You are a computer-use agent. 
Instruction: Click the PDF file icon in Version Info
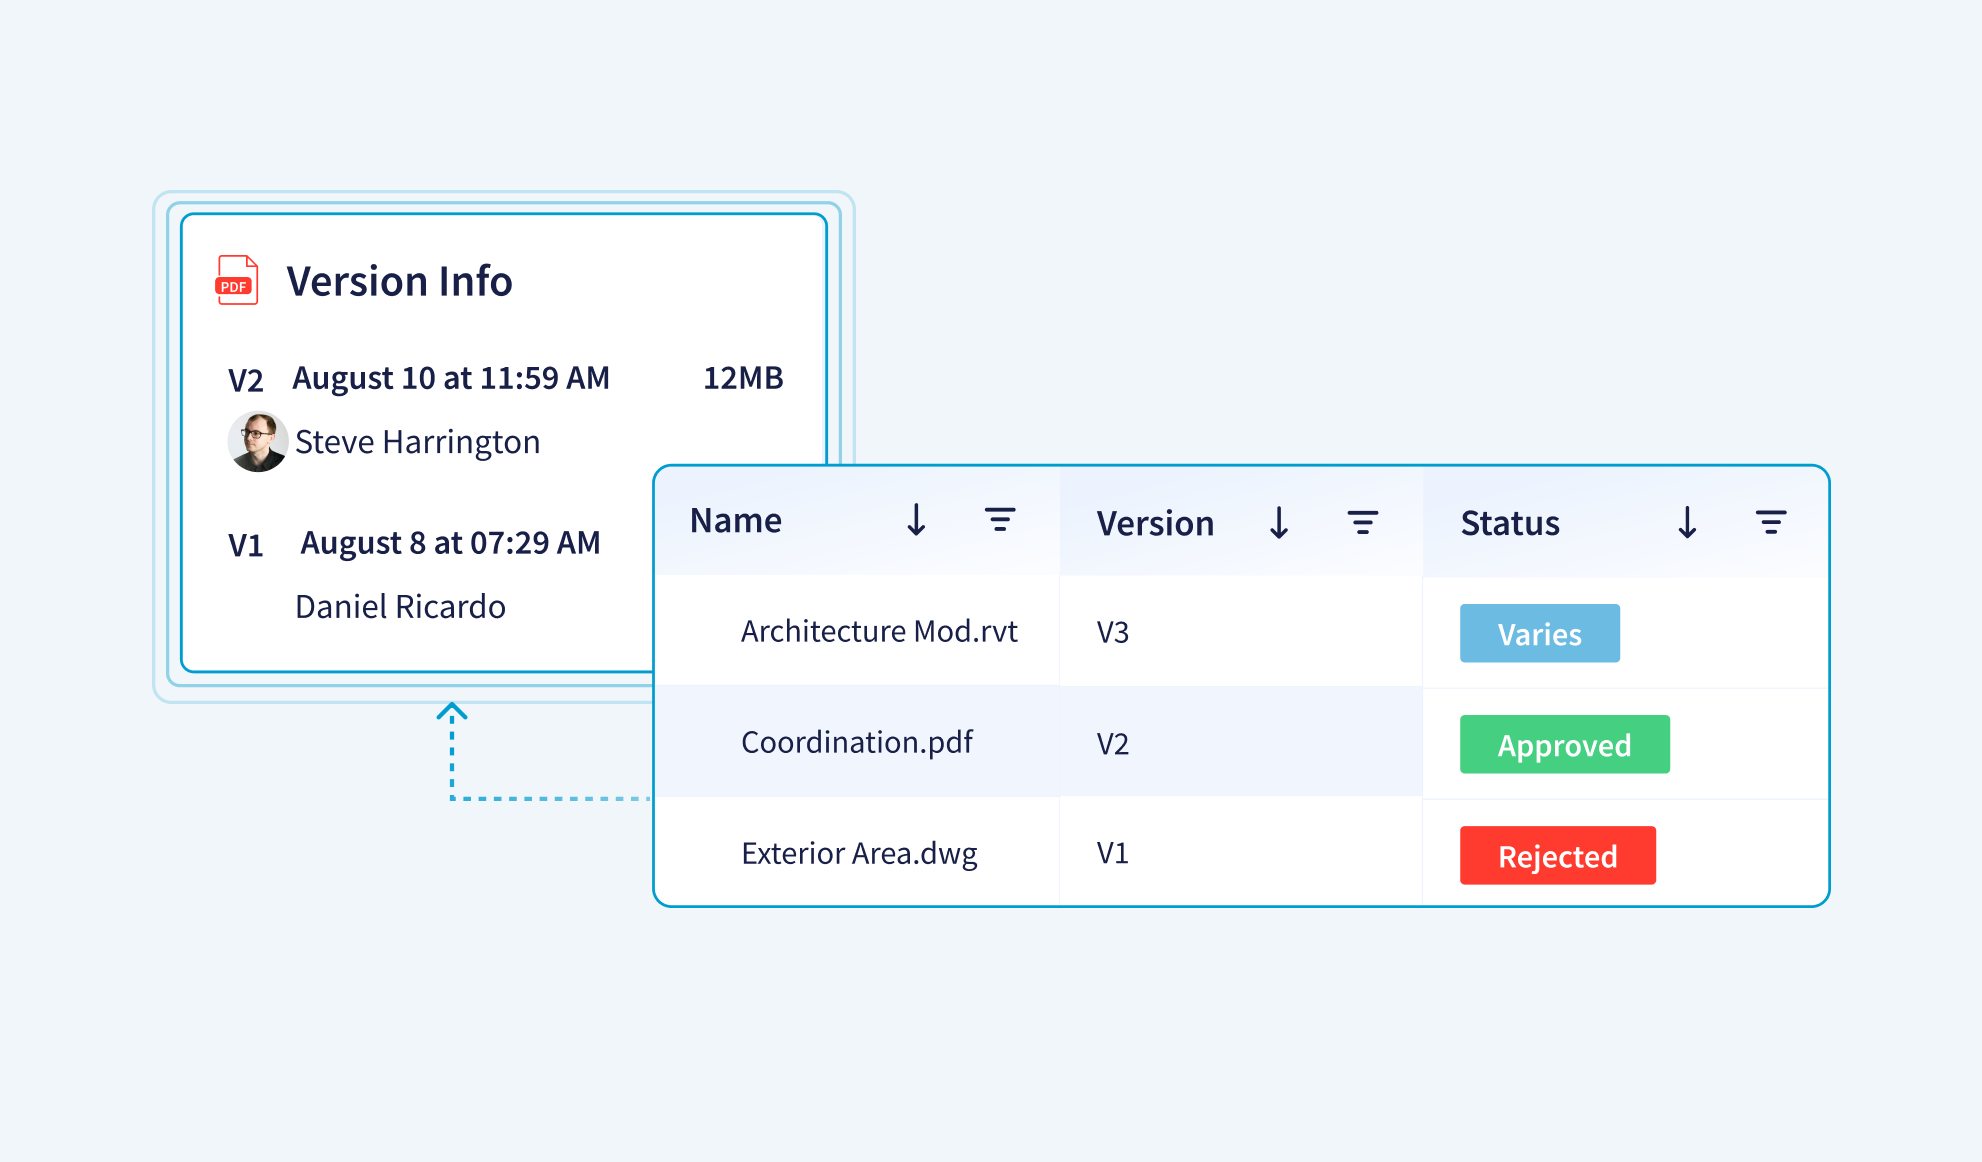tap(237, 280)
